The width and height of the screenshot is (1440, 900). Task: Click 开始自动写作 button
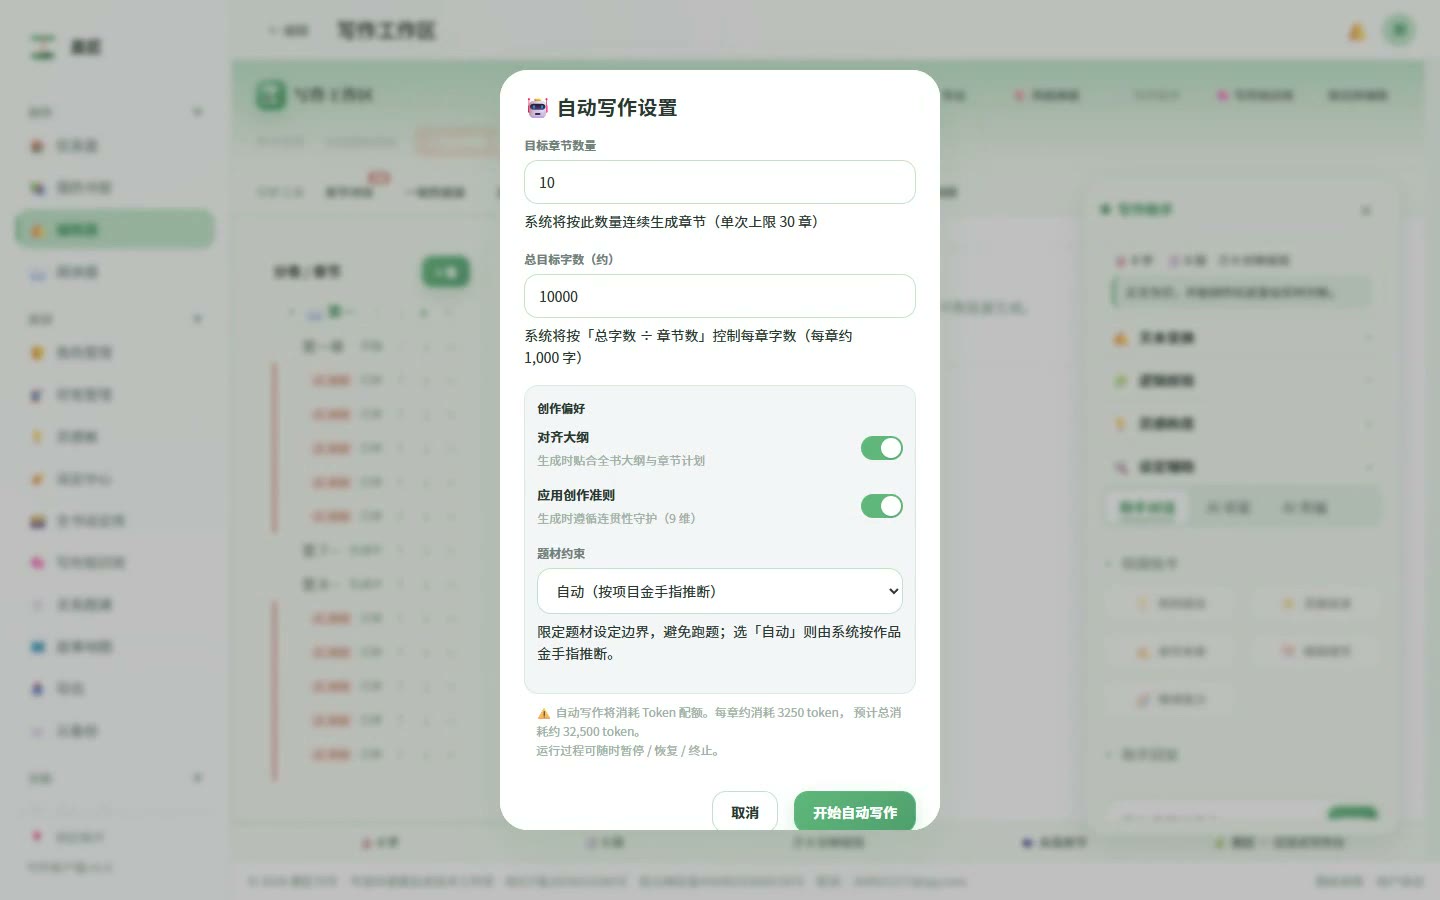pos(854,812)
